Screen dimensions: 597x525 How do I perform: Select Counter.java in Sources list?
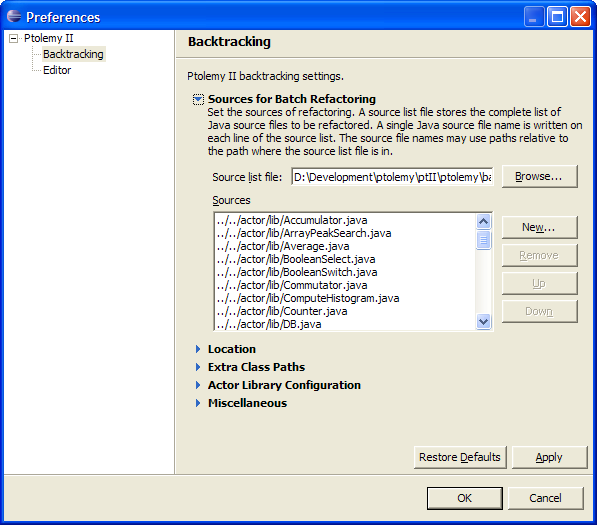point(282,311)
